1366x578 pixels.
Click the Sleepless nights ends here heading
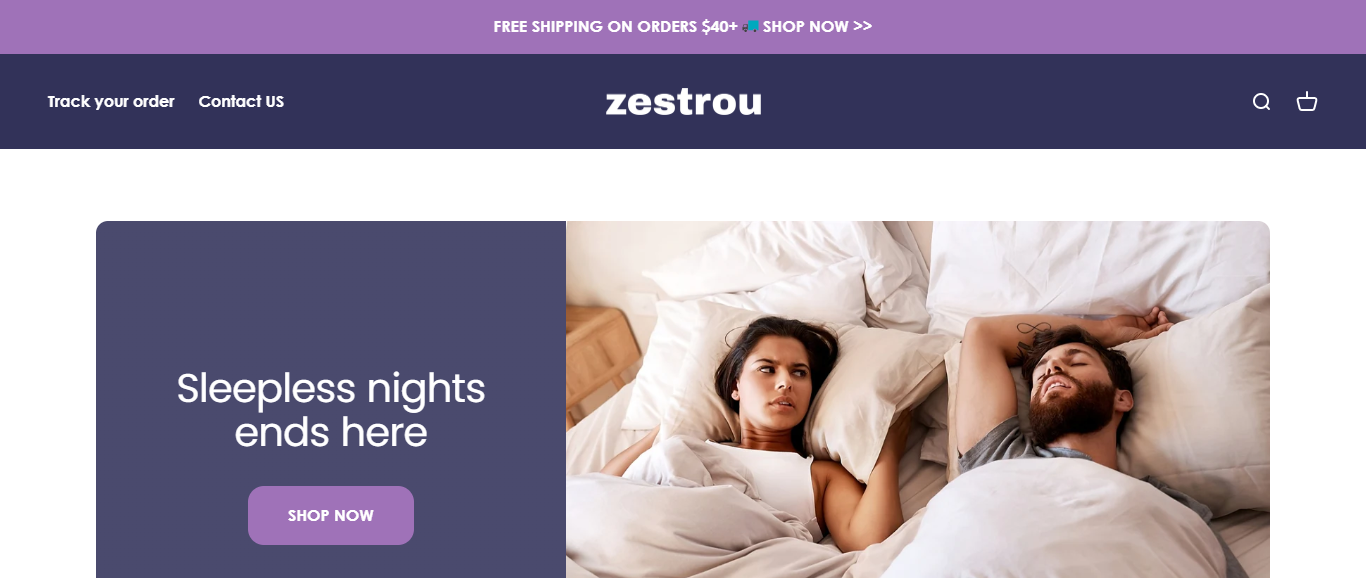331,410
